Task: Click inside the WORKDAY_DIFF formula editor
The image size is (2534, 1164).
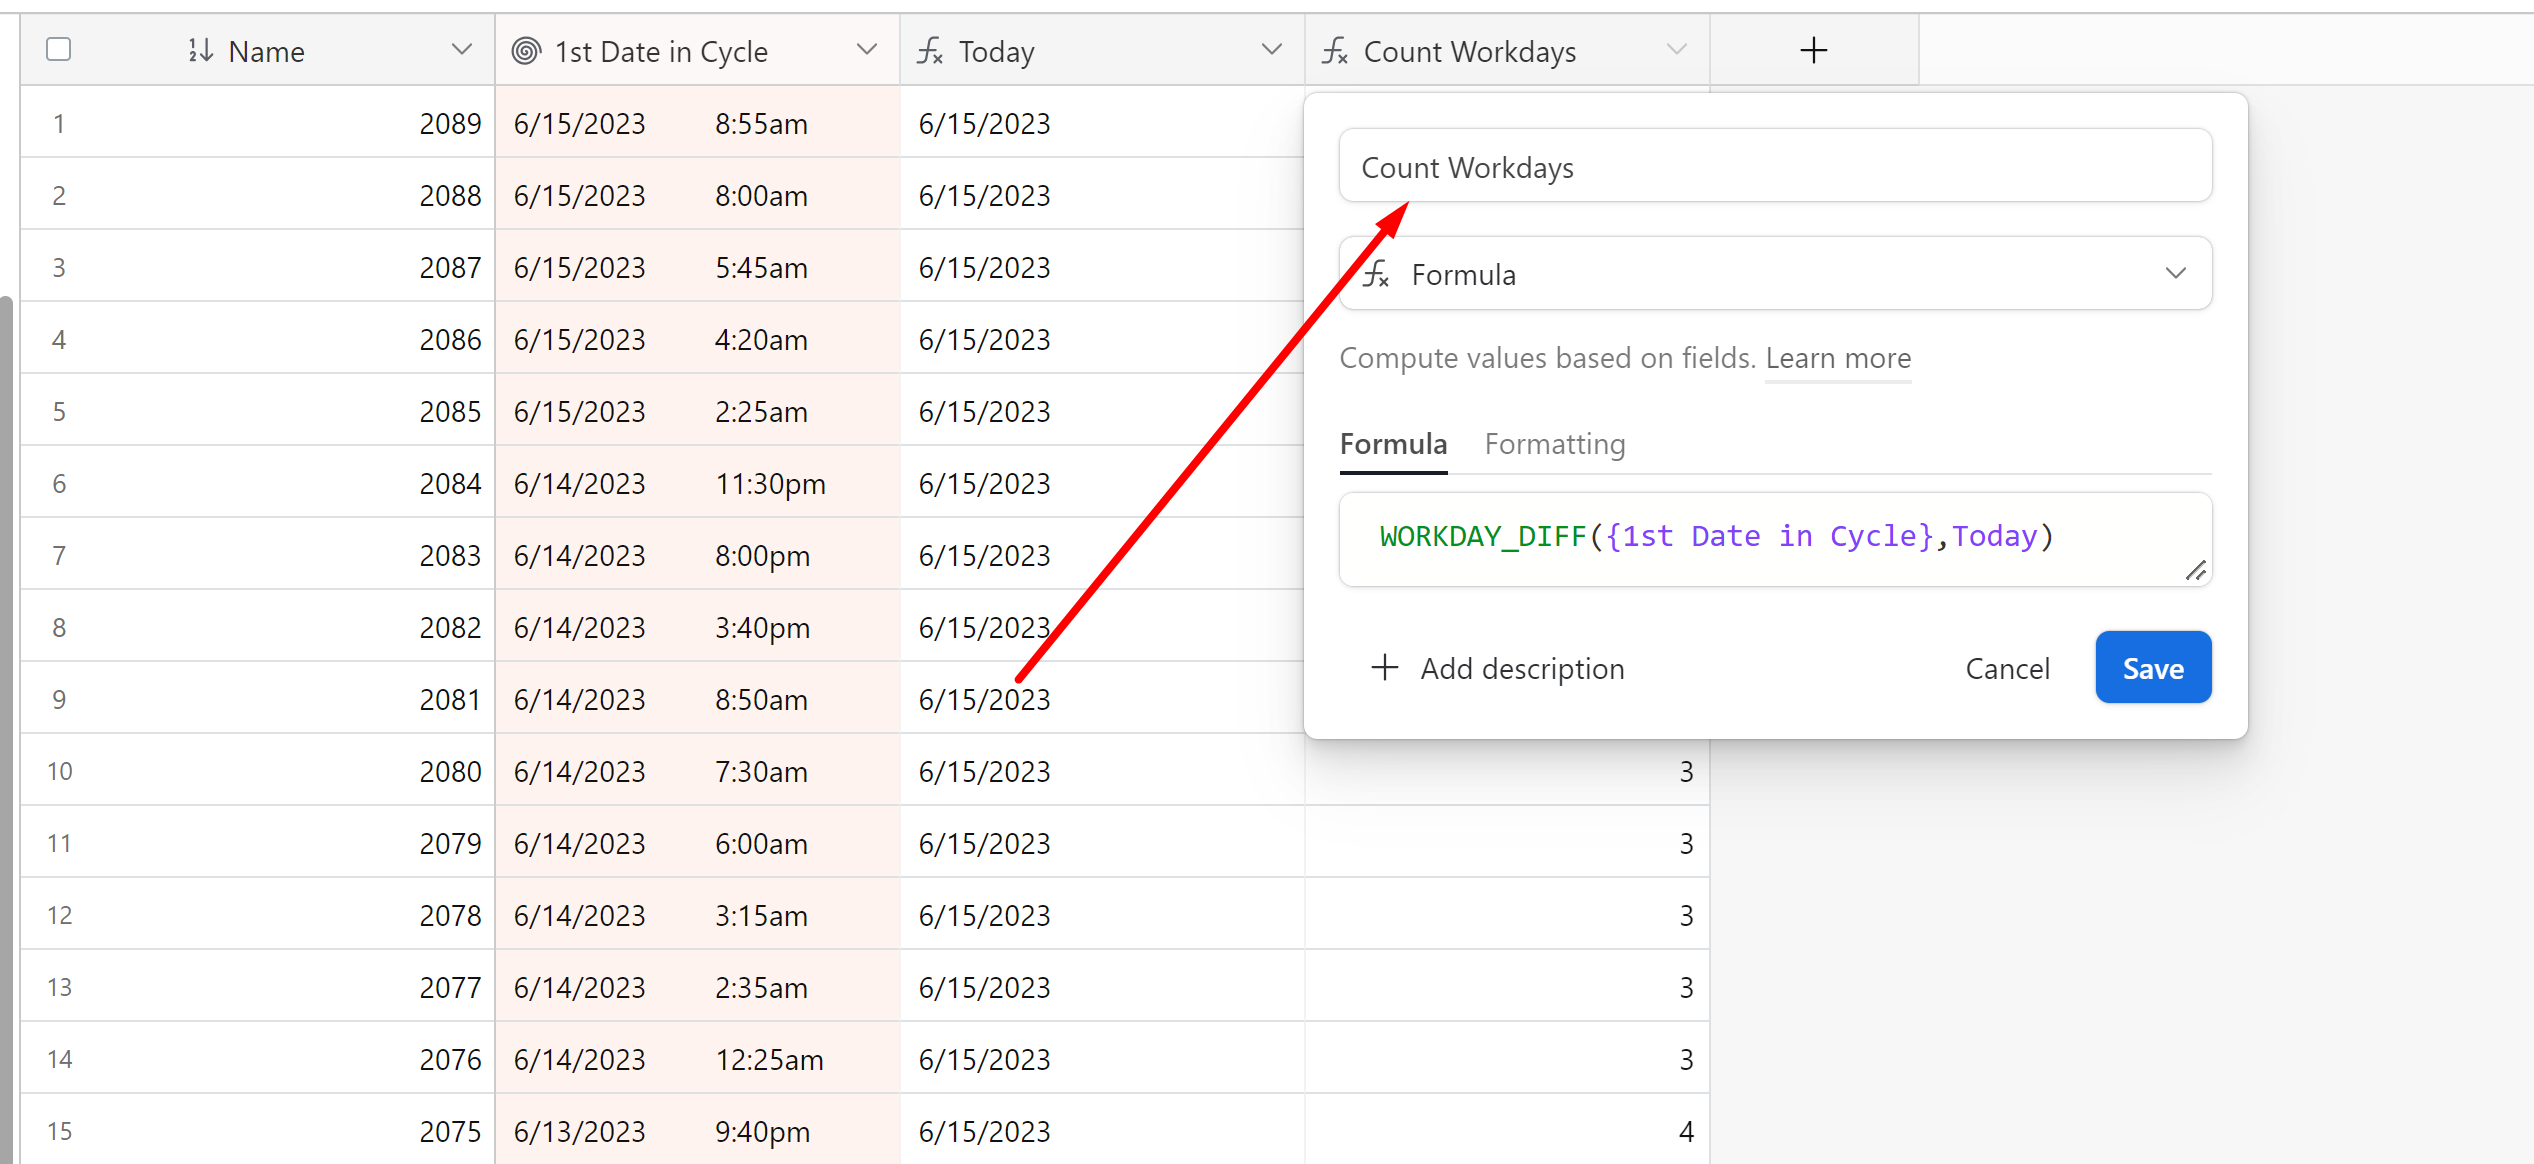Action: tap(1775, 539)
